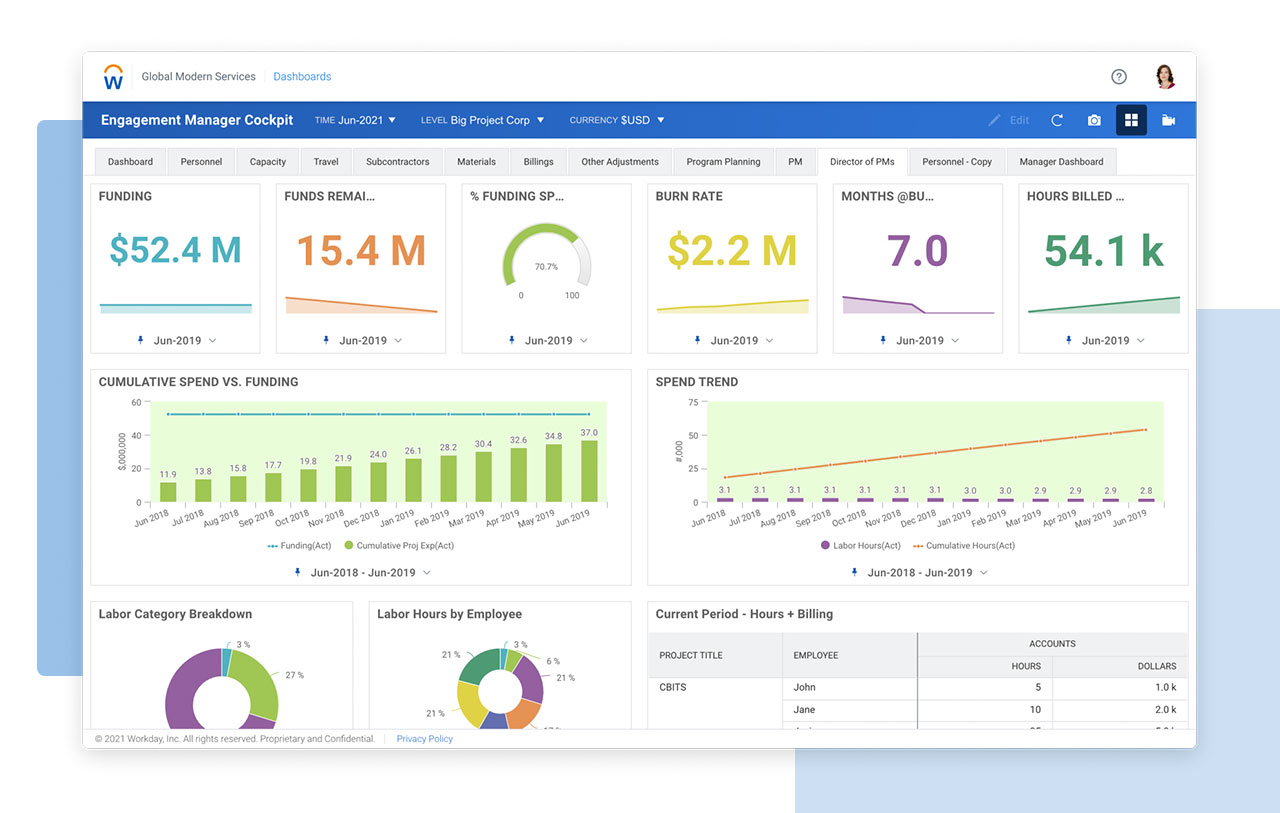Toggle Labor Hours(Act) legend series
Viewport: 1280px width, 813px height.
point(859,546)
